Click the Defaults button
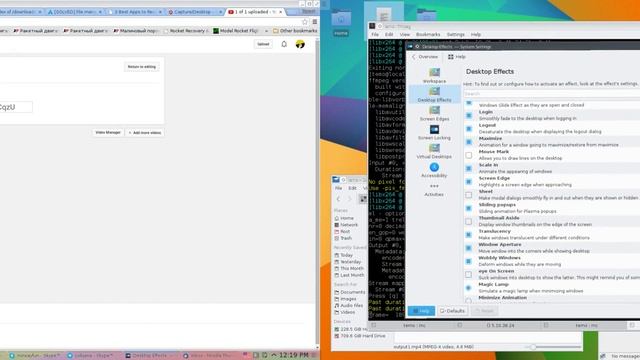This screenshot has height=360, width=640. coord(453,311)
